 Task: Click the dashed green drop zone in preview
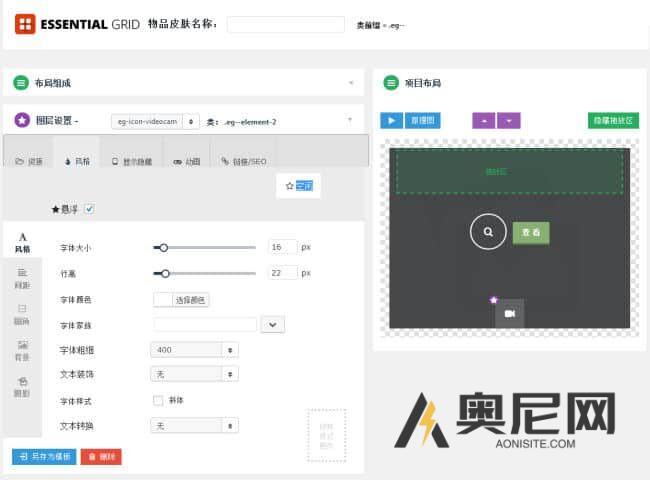pos(509,172)
